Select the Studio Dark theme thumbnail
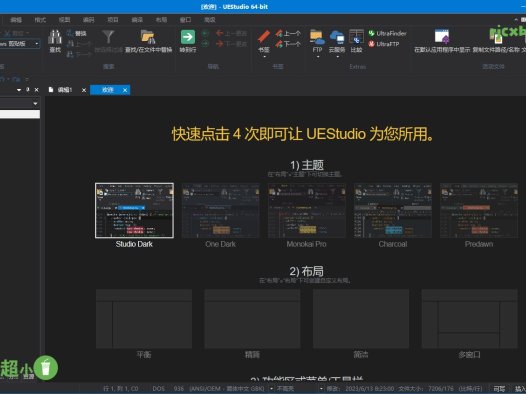 [134, 211]
